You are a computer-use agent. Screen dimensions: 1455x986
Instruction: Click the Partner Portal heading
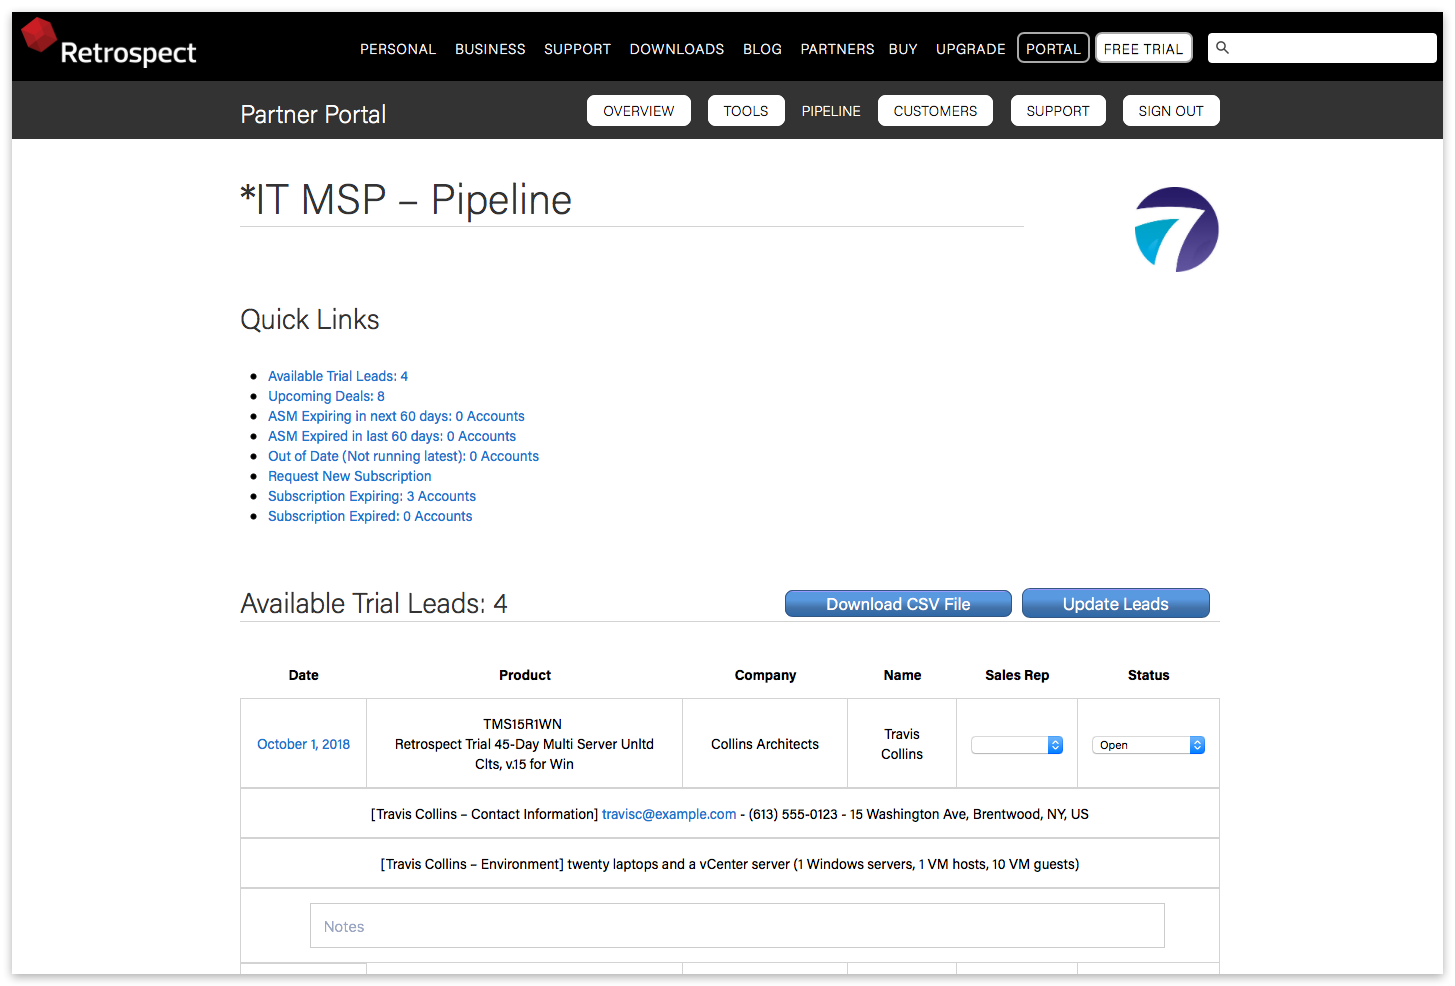click(x=313, y=114)
